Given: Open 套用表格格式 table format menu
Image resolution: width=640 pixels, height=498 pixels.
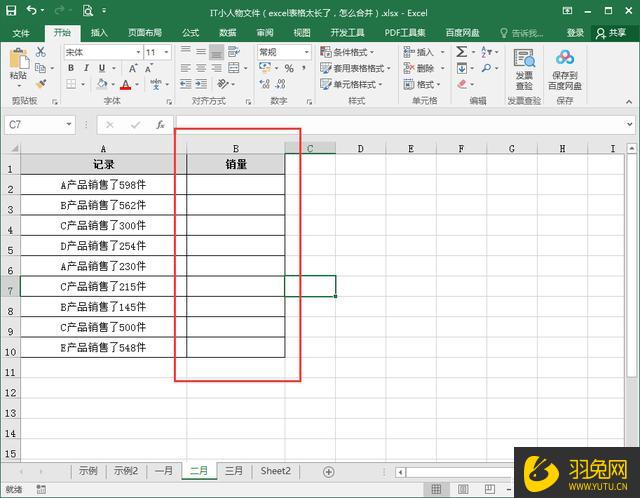Looking at the screenshot, I should pos(355,68).
